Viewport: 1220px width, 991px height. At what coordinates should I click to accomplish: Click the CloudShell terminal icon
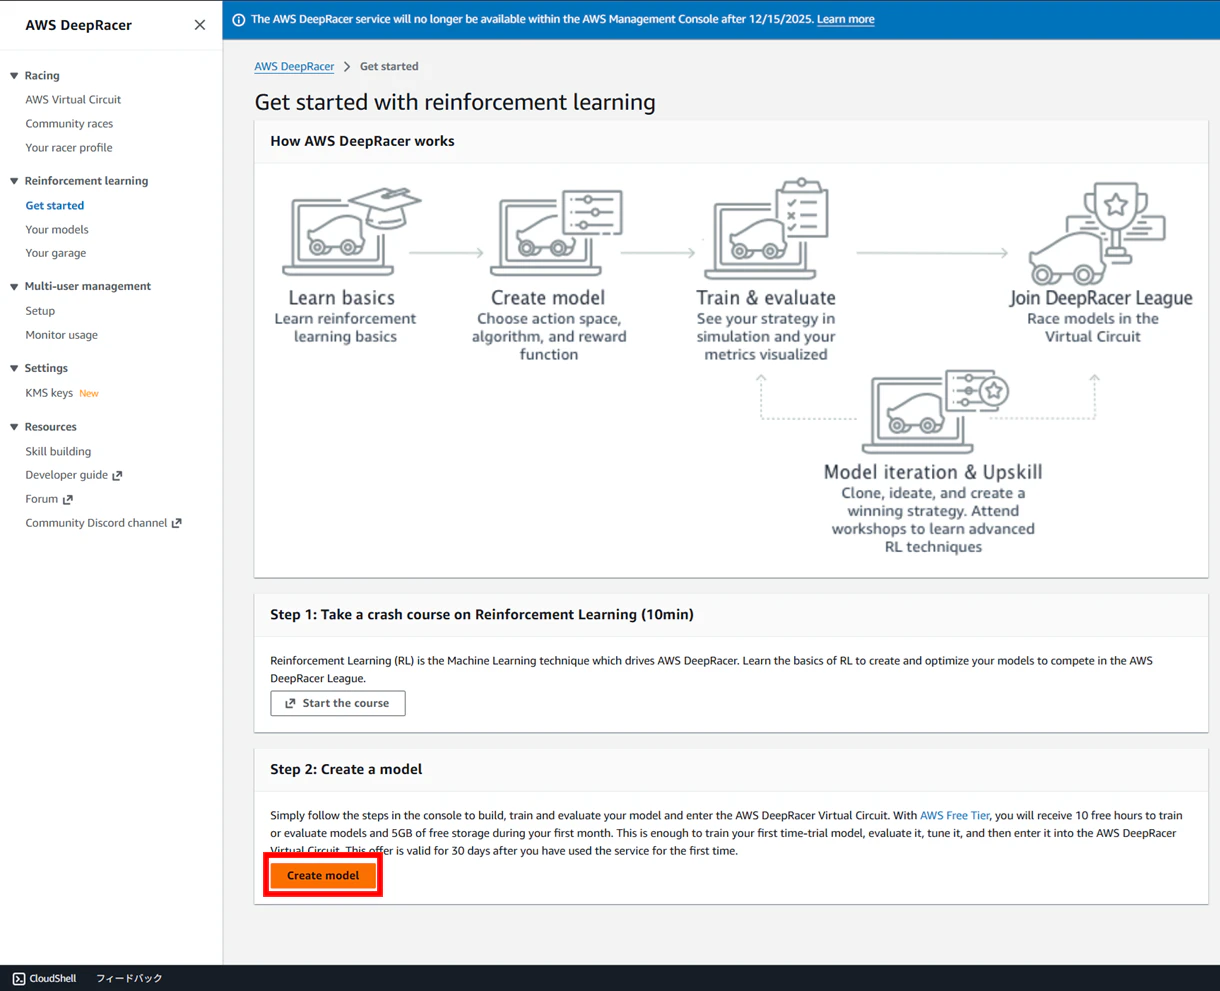click(19, 979)
